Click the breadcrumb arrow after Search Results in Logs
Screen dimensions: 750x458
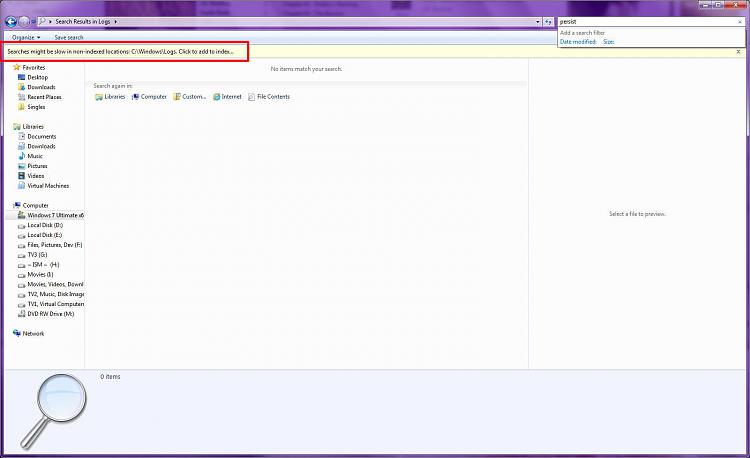[x=115, y=22]
